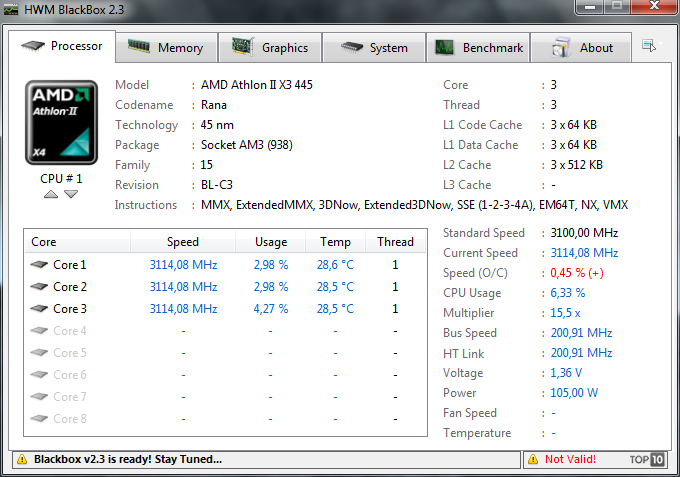Sort by the Usage column header
Screen dimensions: 680x477
(271, 242)
